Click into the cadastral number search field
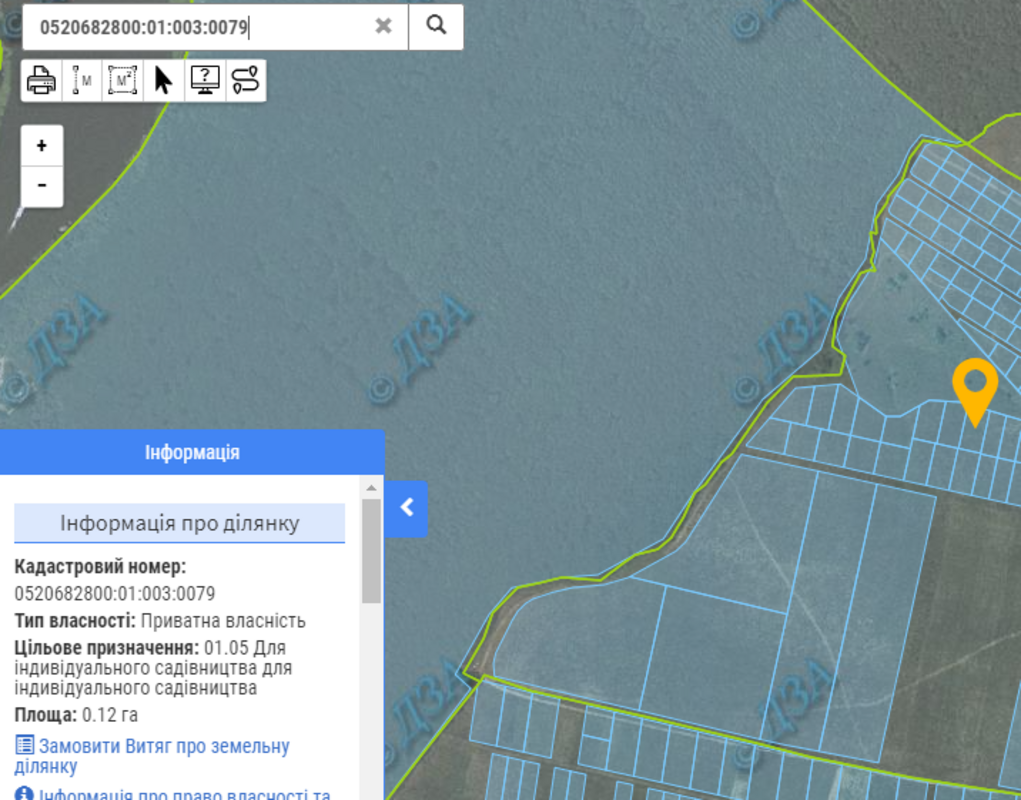Image resolution: width=1021 pixels, height=800 pixels. tap(200, 27)
